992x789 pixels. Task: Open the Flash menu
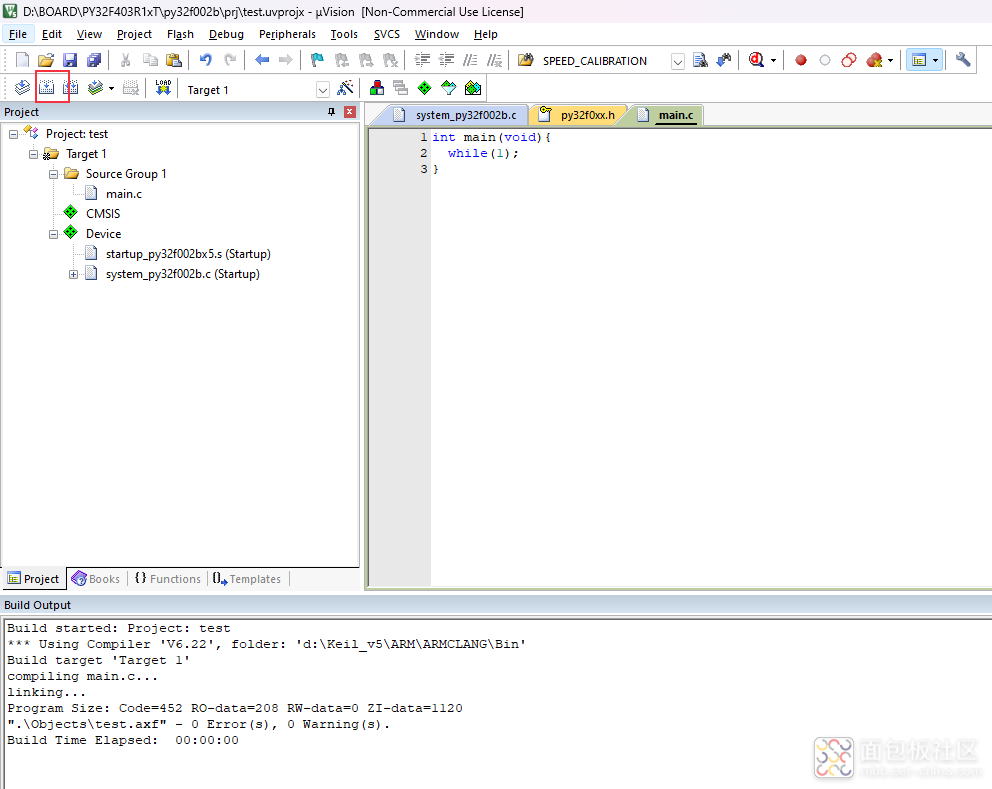coord(180,34)
